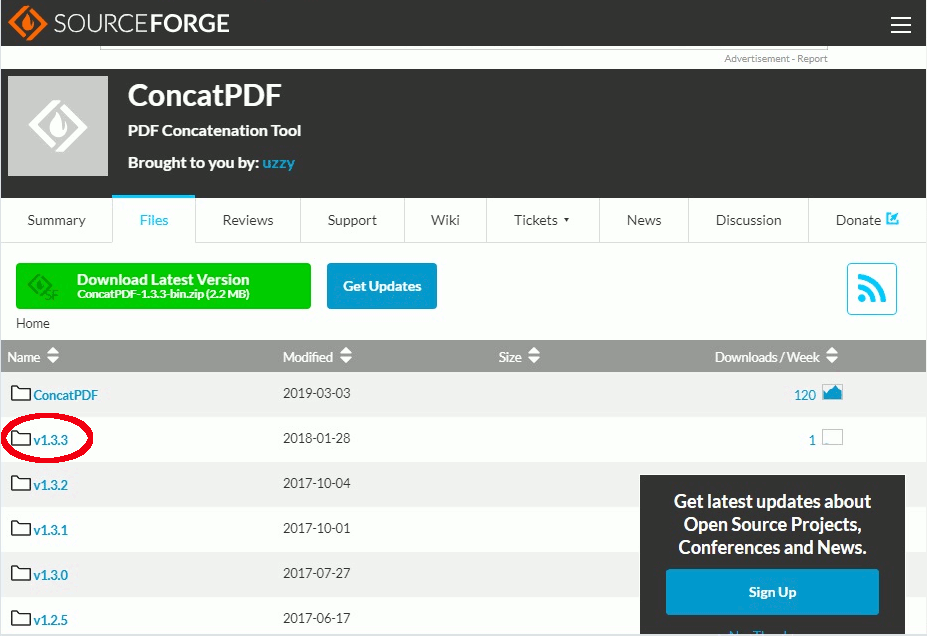Click the 1 download count for v1.3.3
This screenshot has width=927, height=636.
pyautogui.click(x=812, y=440)
